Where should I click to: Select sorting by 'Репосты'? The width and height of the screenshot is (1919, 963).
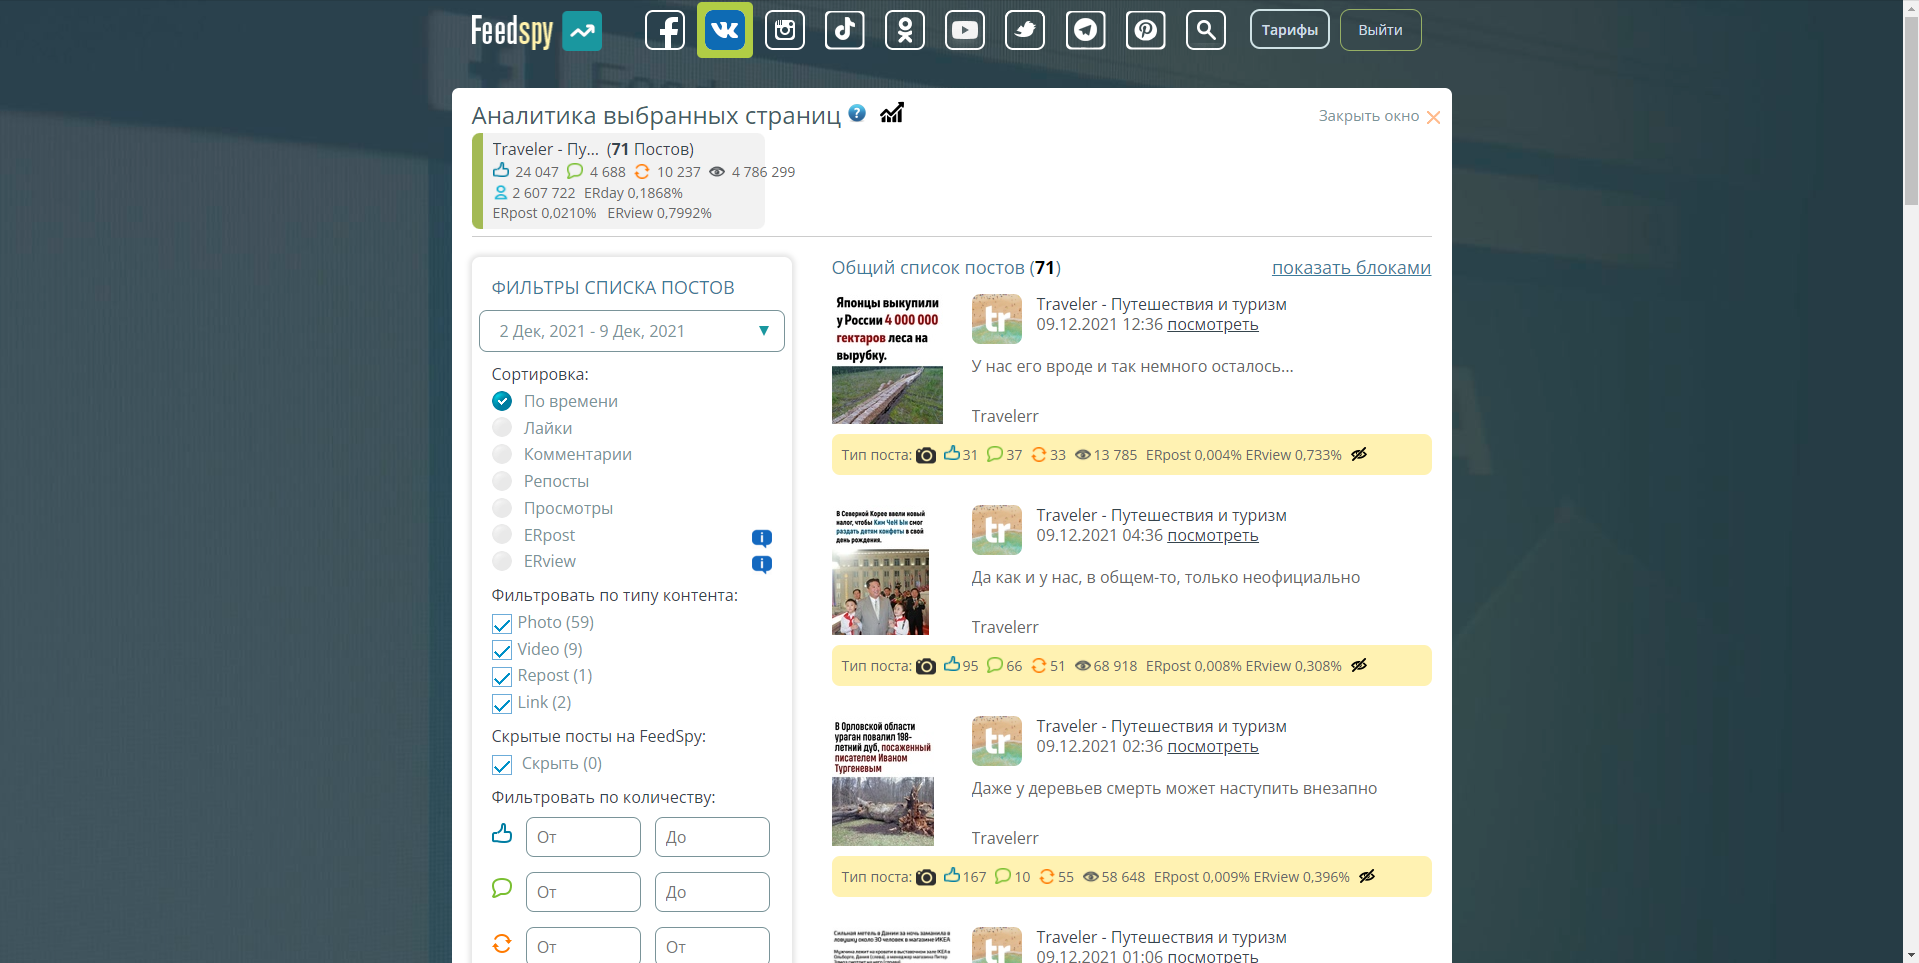541,481
